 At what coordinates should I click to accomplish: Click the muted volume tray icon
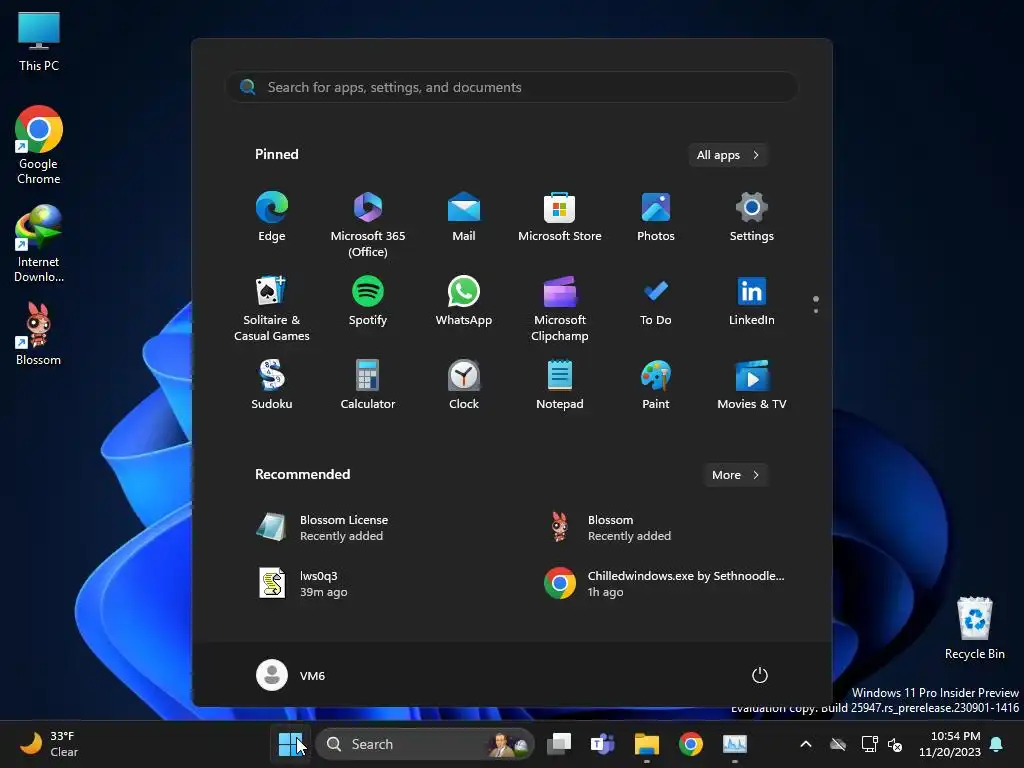[x=895, y=744]
